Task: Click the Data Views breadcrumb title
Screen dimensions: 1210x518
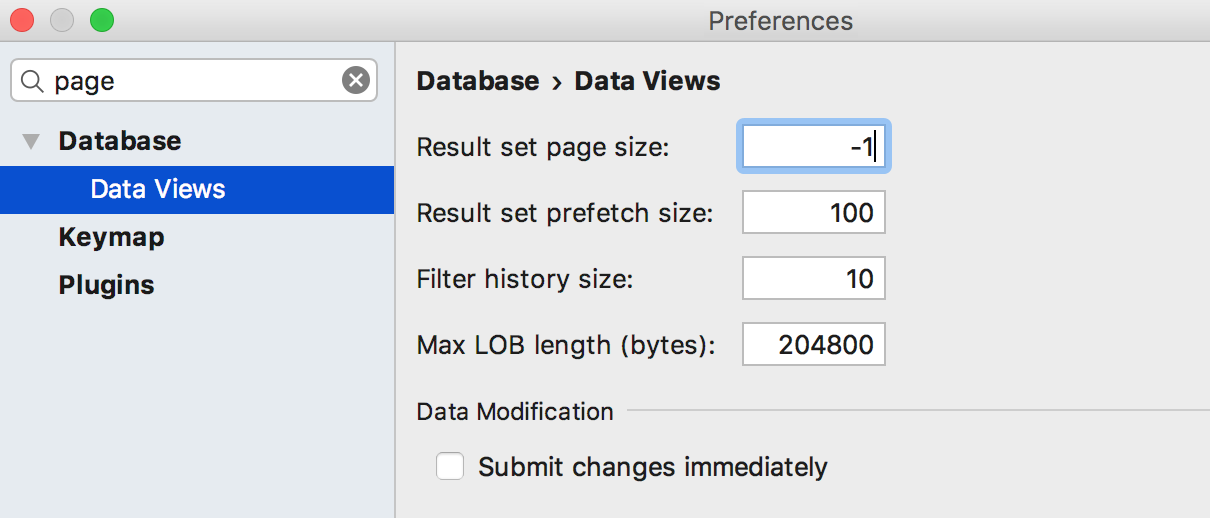Action: [647, 81]
